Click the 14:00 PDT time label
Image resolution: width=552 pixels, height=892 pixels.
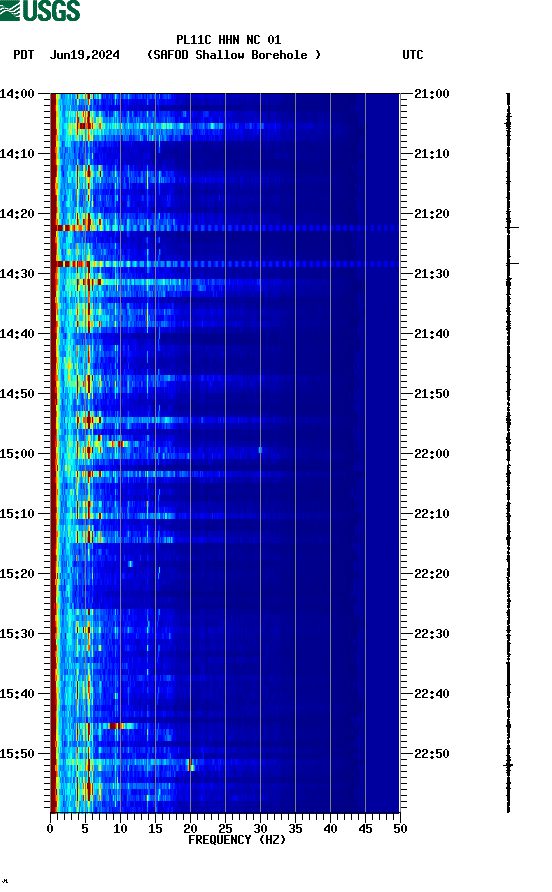[x=17, y=93]
